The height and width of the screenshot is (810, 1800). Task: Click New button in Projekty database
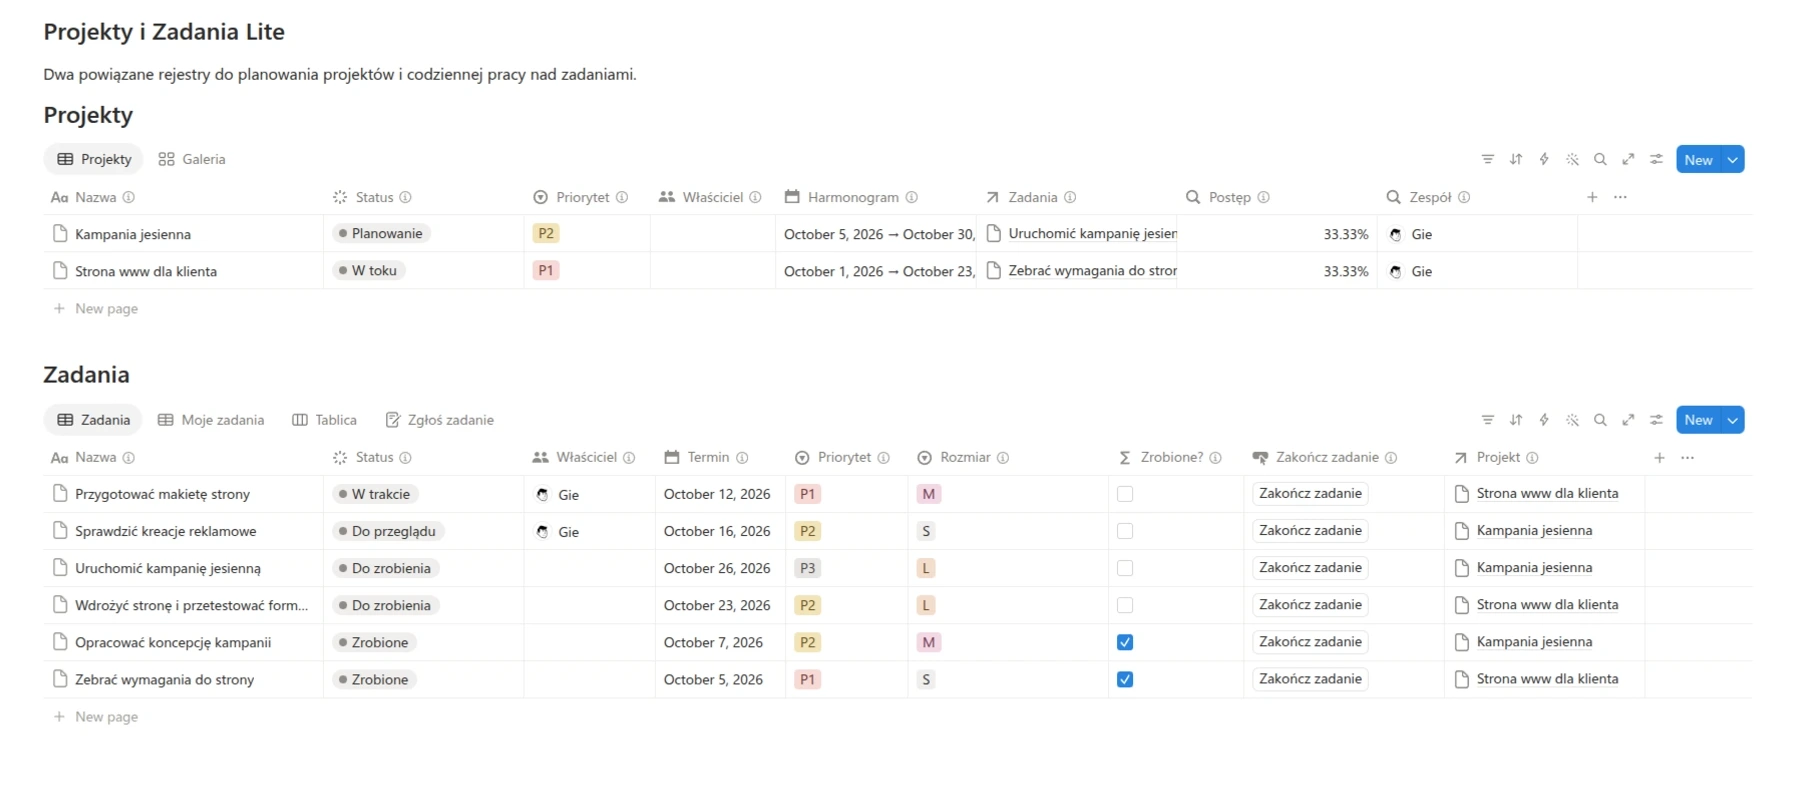coord(1698,159)
